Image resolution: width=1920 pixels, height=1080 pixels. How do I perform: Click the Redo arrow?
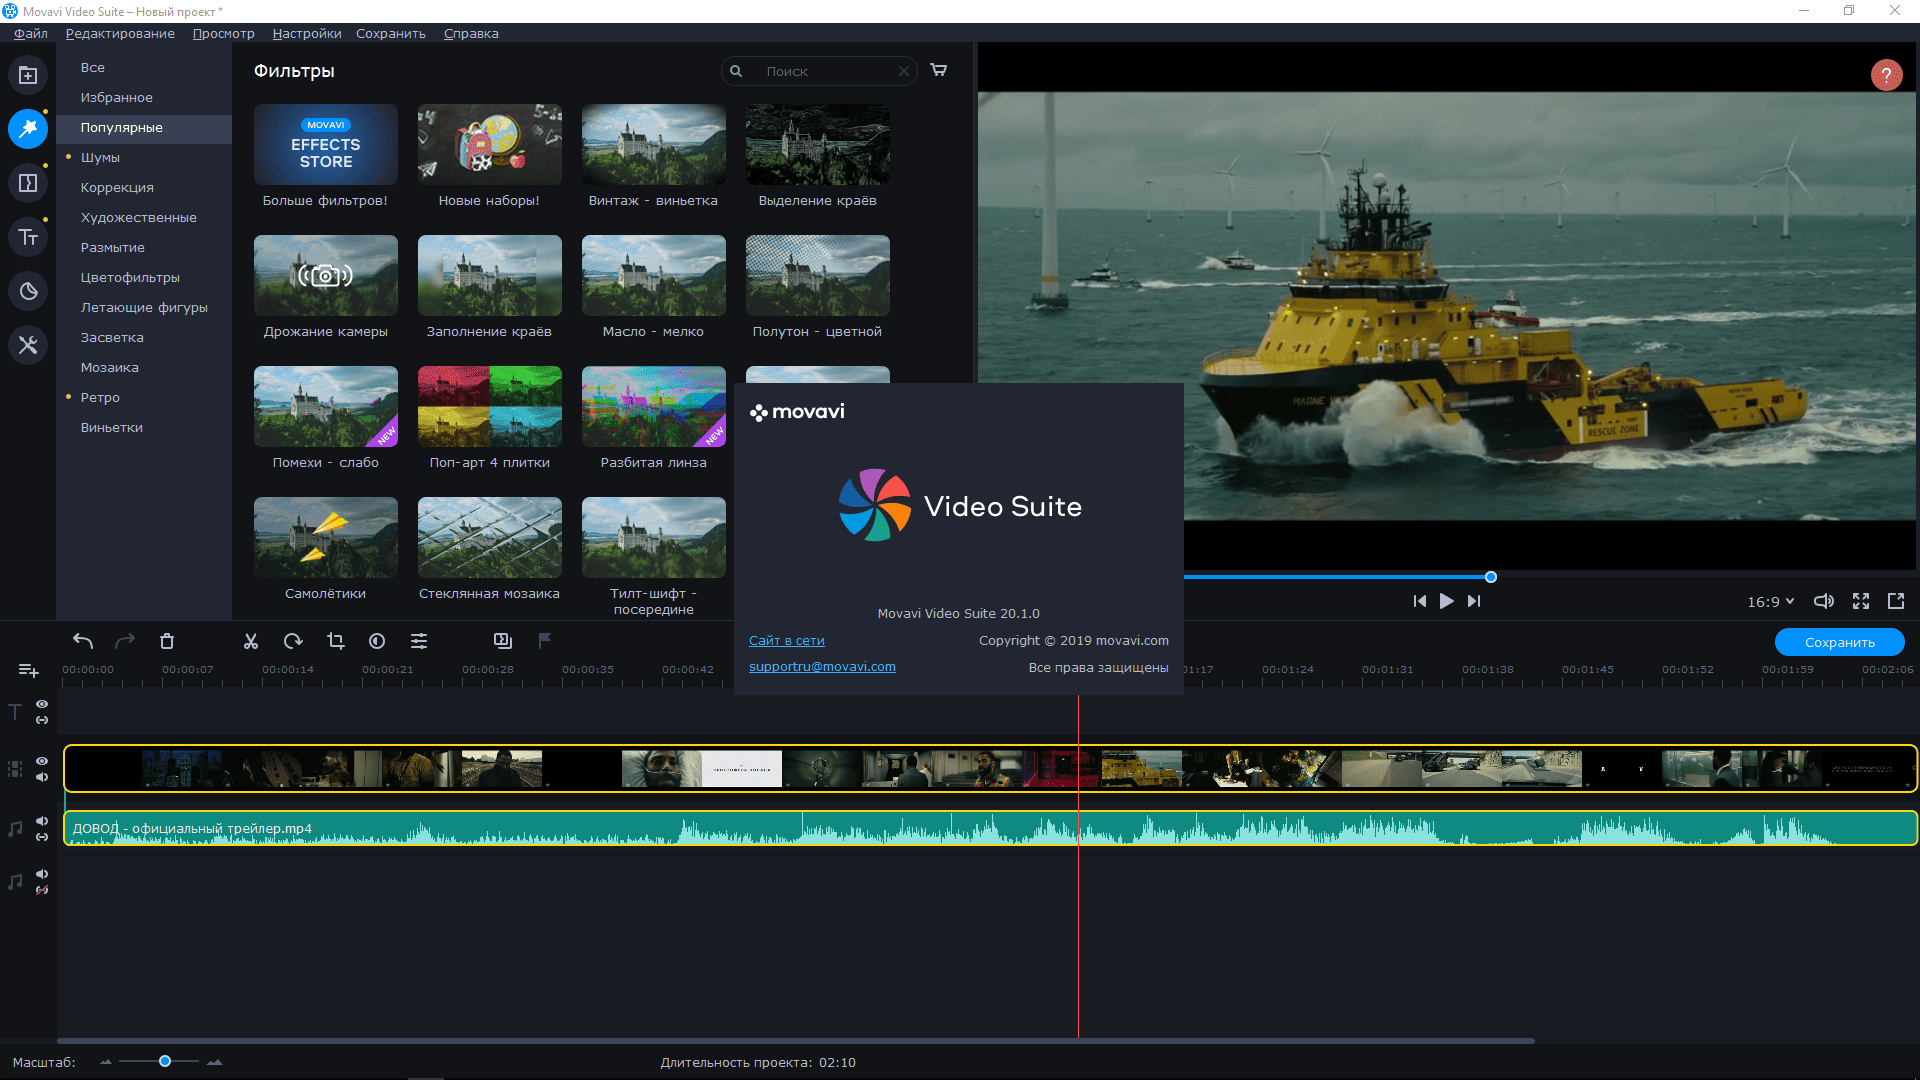tap(125, 641)
